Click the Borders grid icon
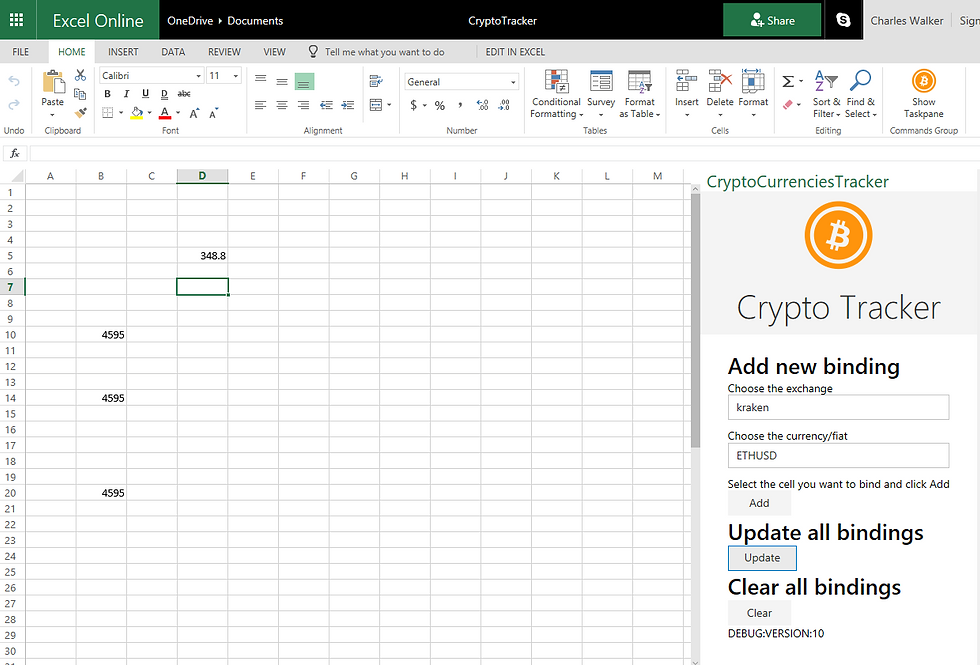This screenshot has width=980, height=665. (108, 112)
